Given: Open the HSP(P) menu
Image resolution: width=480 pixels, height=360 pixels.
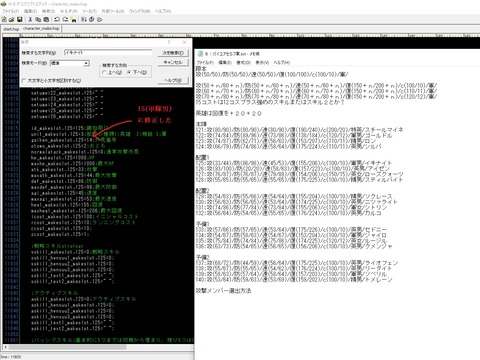Looking at the screenshot, I should click(x=69, y=11).
